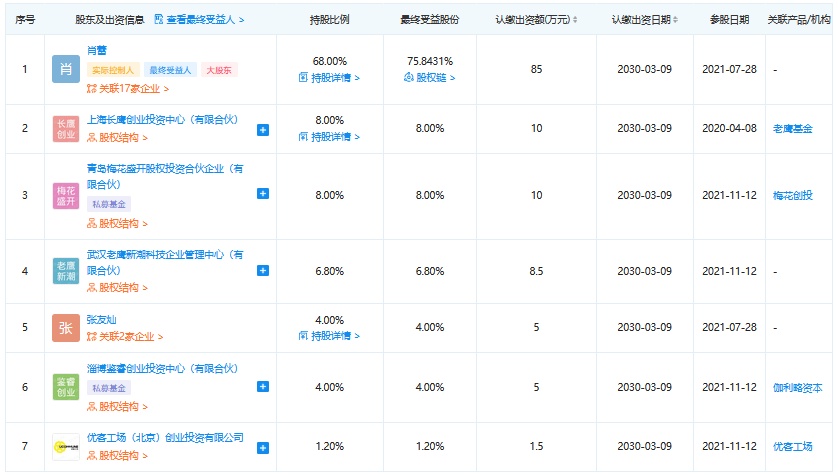
Task: Click the 优客工场 company logo thumbnail
Action: click(66, 447)
